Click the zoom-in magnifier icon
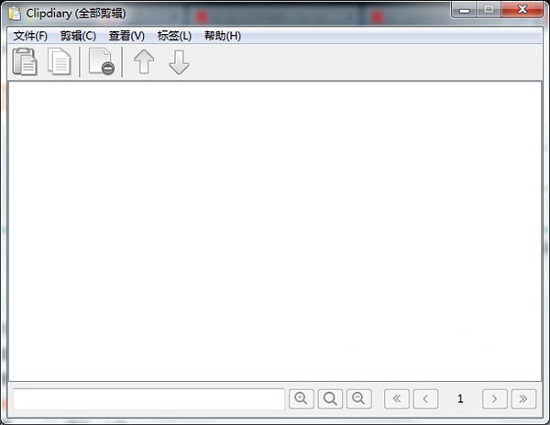The height and width of the screenshot is (425, 550). pyautogui.click(x=301, y=399)
